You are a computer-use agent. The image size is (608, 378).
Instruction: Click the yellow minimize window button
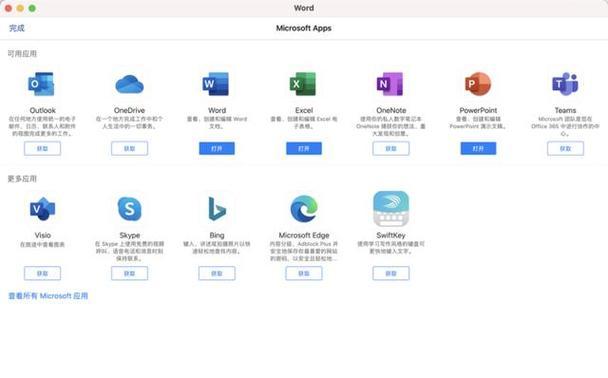point(20,8)
